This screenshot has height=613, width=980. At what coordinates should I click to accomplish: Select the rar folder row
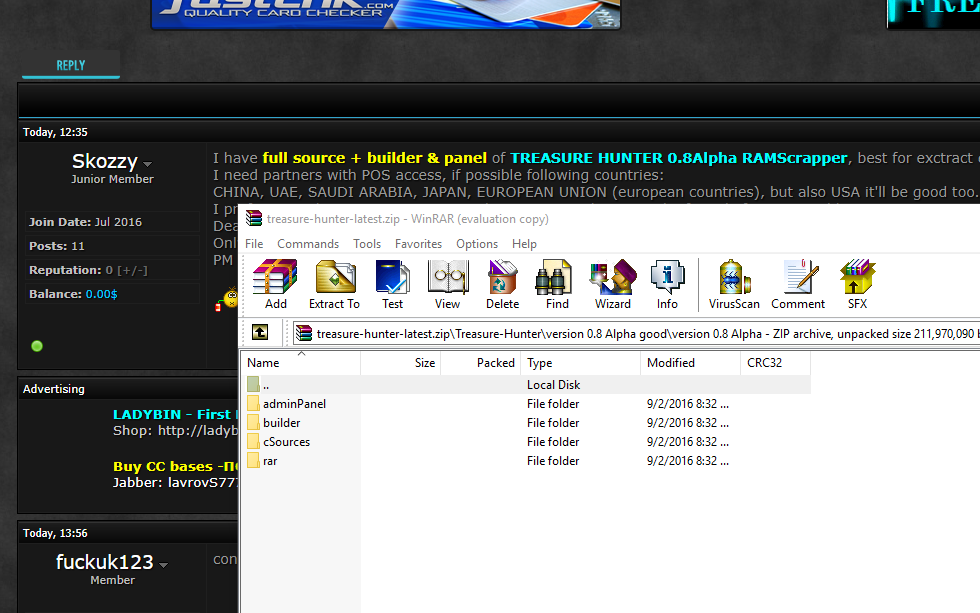[x=526, y=461]
